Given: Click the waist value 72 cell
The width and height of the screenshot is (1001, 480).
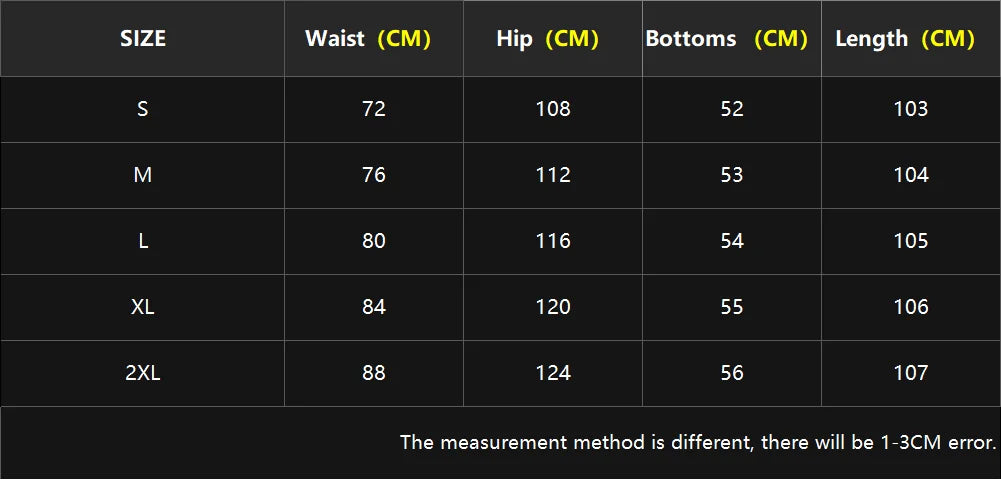Looking at the screenshot, I should click(374, 109).
